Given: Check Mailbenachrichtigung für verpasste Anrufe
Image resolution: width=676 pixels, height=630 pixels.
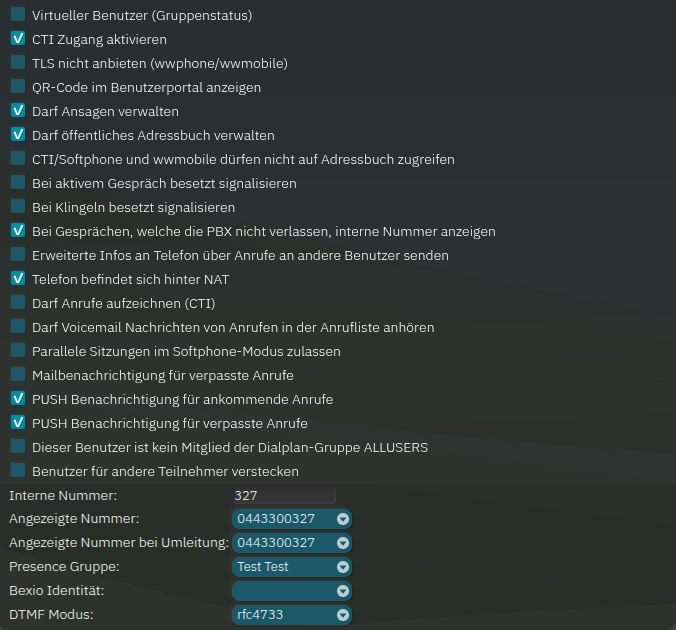Looking at the screenshot, I should point(18,375).
